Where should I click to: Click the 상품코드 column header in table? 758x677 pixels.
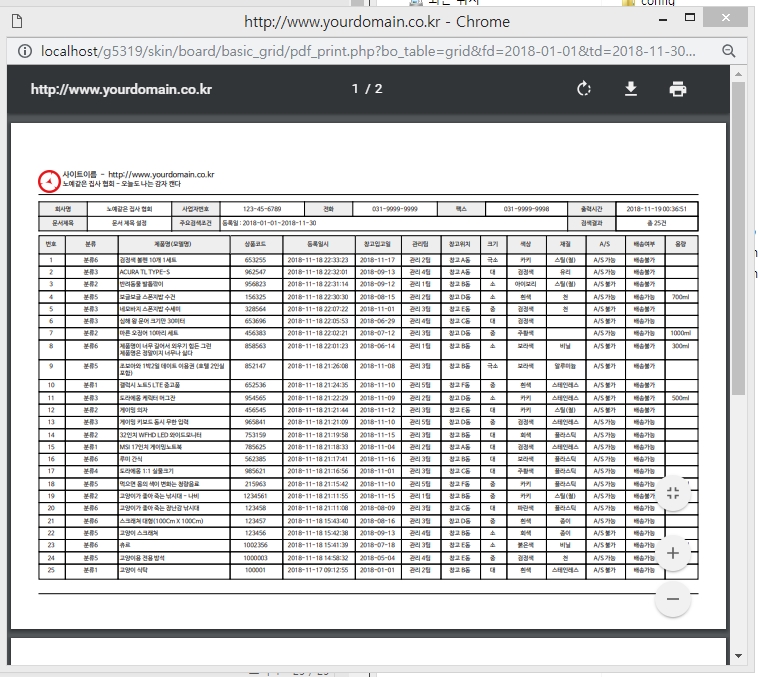point(255,243)
